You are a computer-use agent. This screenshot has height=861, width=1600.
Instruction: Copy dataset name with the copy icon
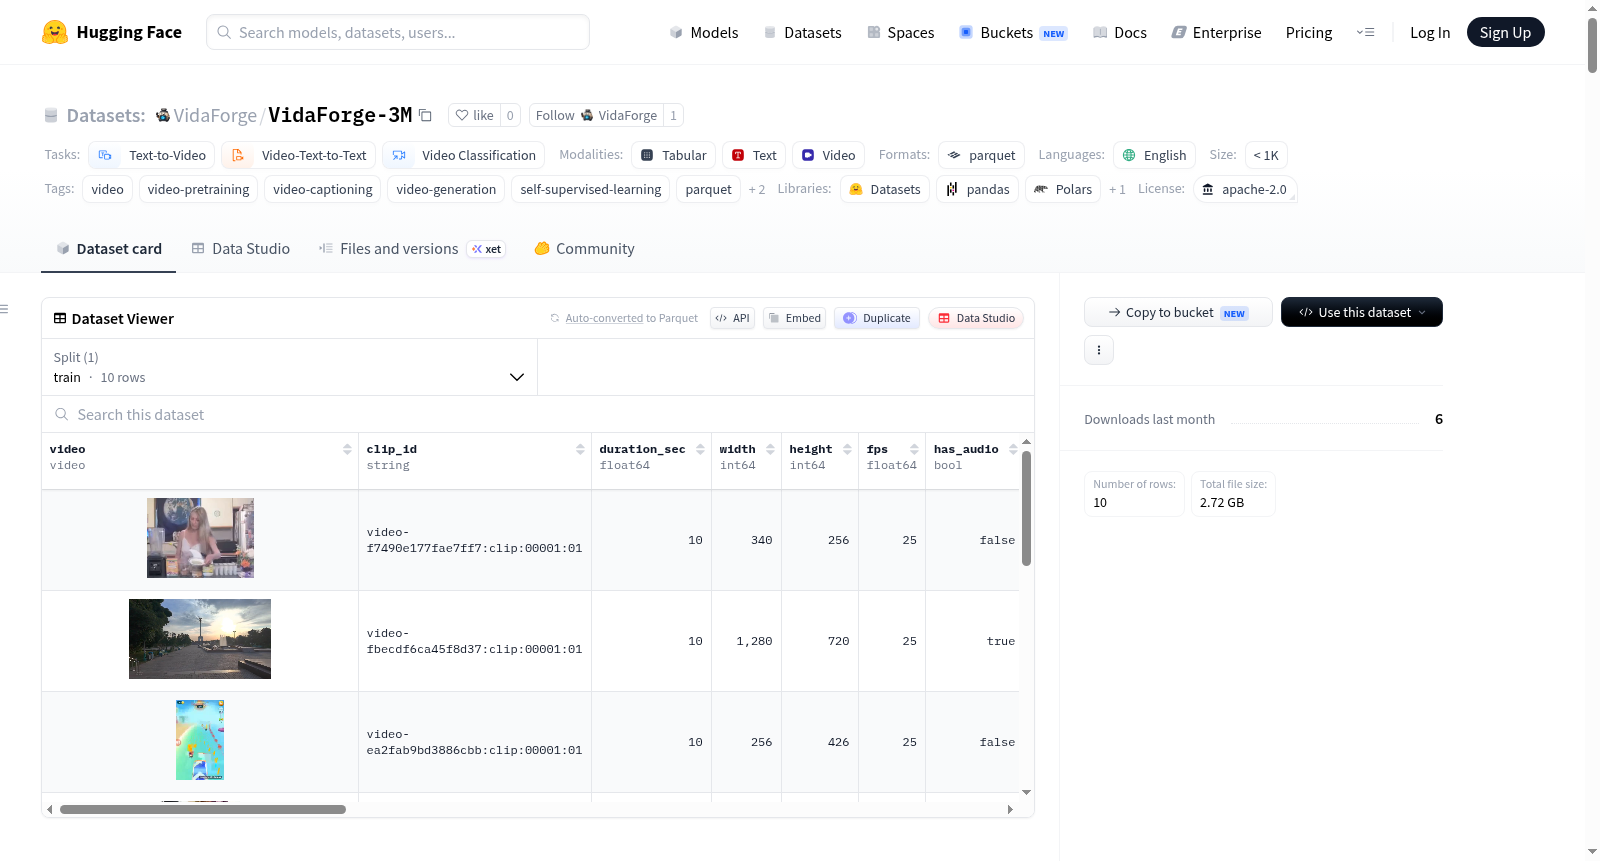tap(425, 115)
